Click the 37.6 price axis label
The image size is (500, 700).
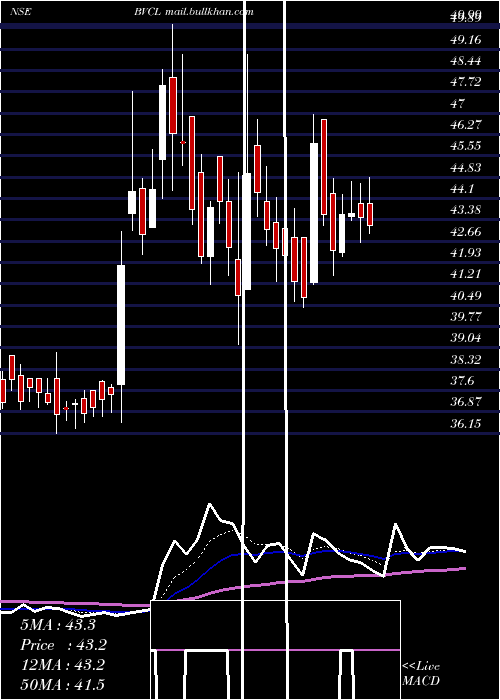coord(462,380)
